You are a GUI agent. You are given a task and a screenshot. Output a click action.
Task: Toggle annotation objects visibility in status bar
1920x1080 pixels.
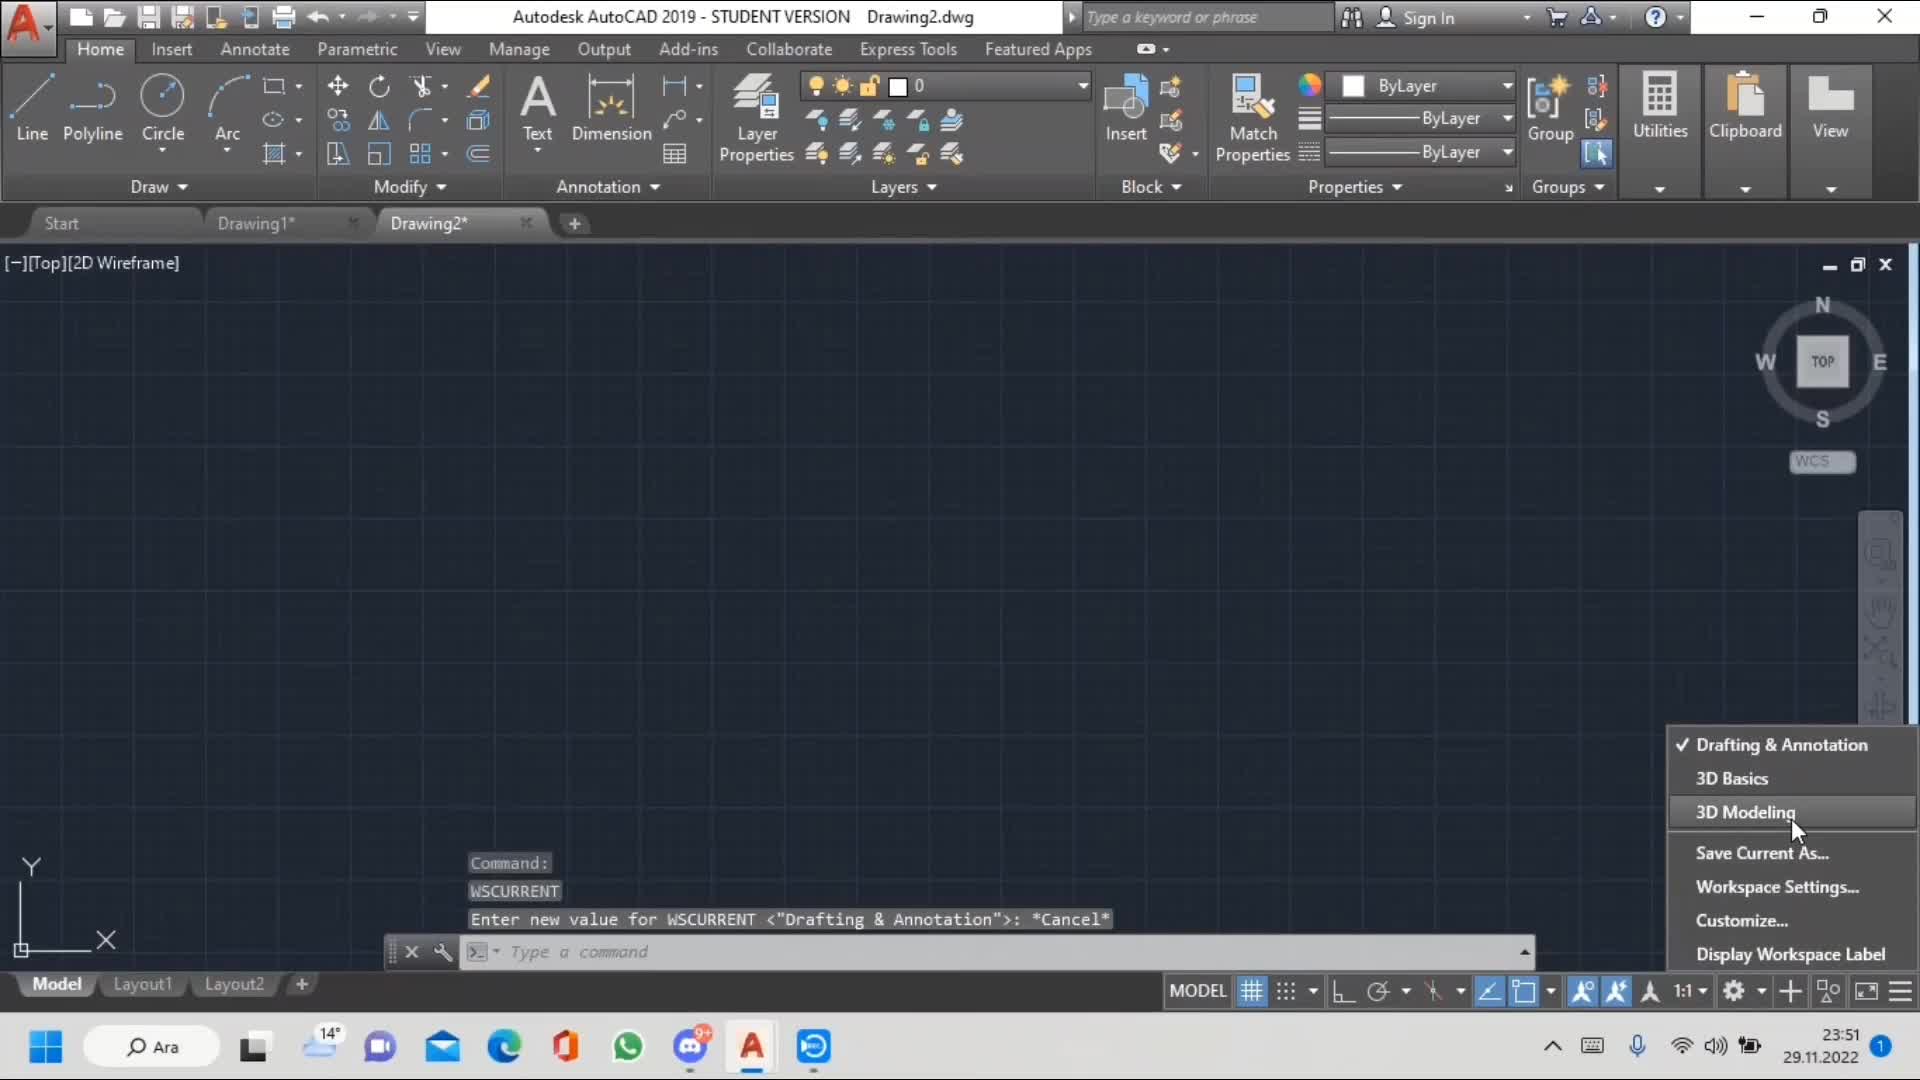click(1582, 991)
